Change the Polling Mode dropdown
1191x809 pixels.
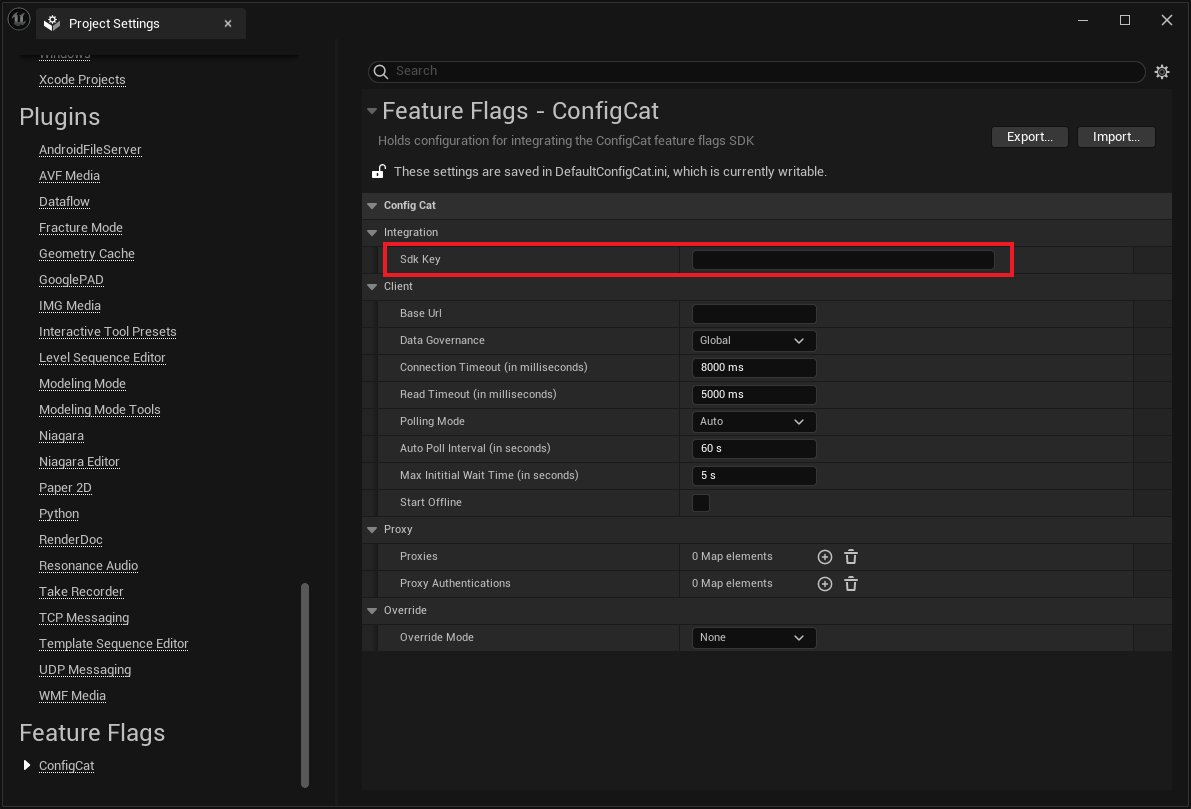(x=753, y=421)
